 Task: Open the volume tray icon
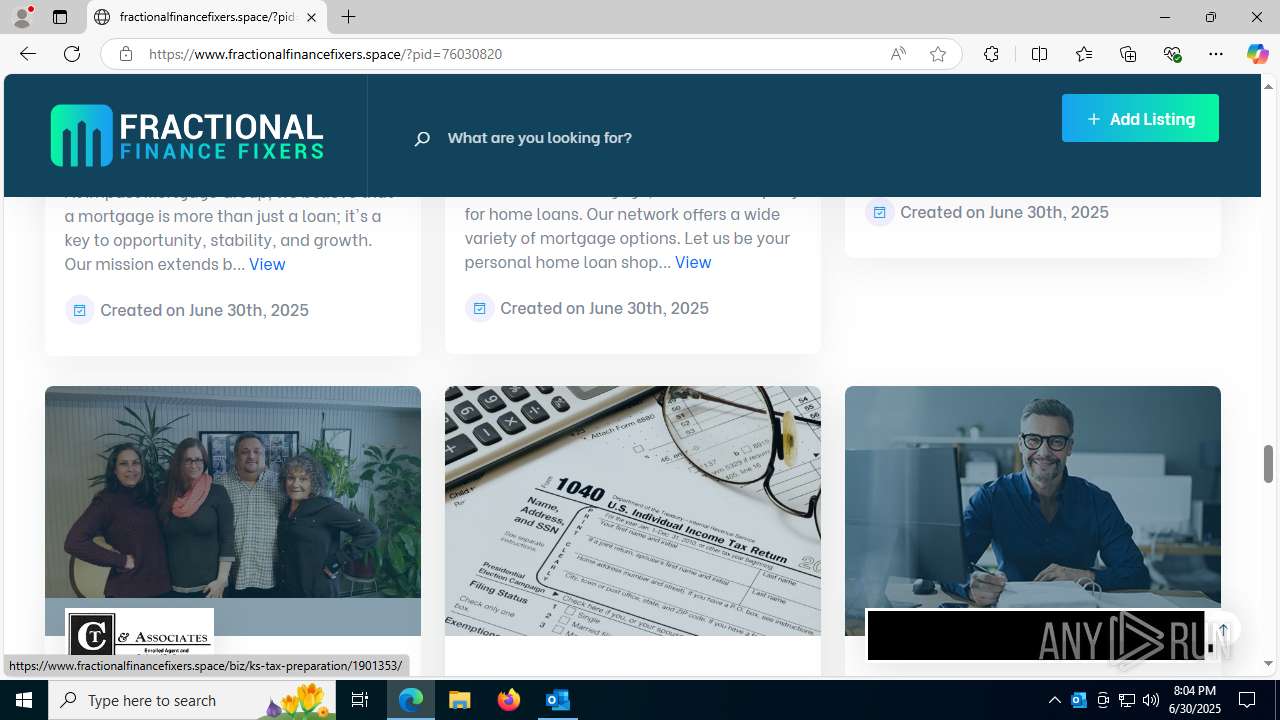tap(1151, 700)
